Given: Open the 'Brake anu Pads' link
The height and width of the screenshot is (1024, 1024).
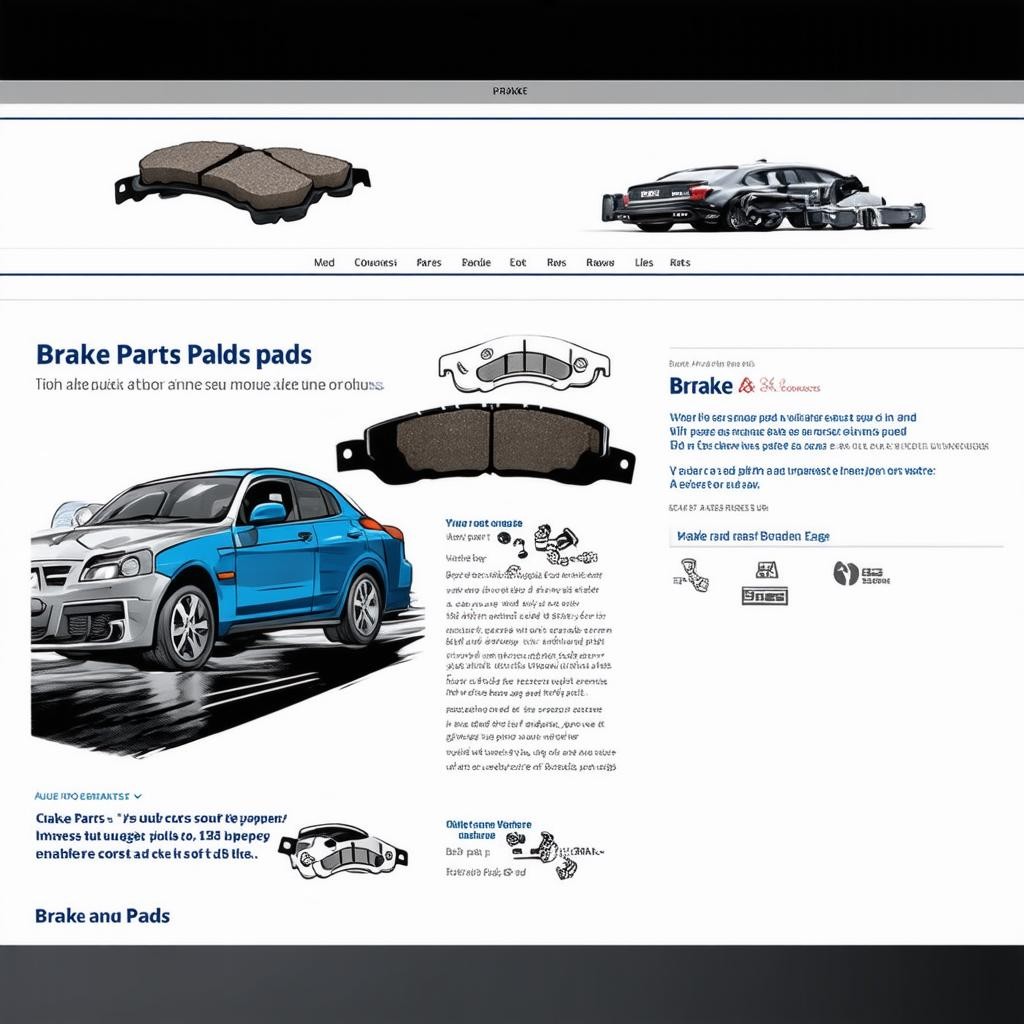Looking at the screenshot, I should tap(102, 915).
